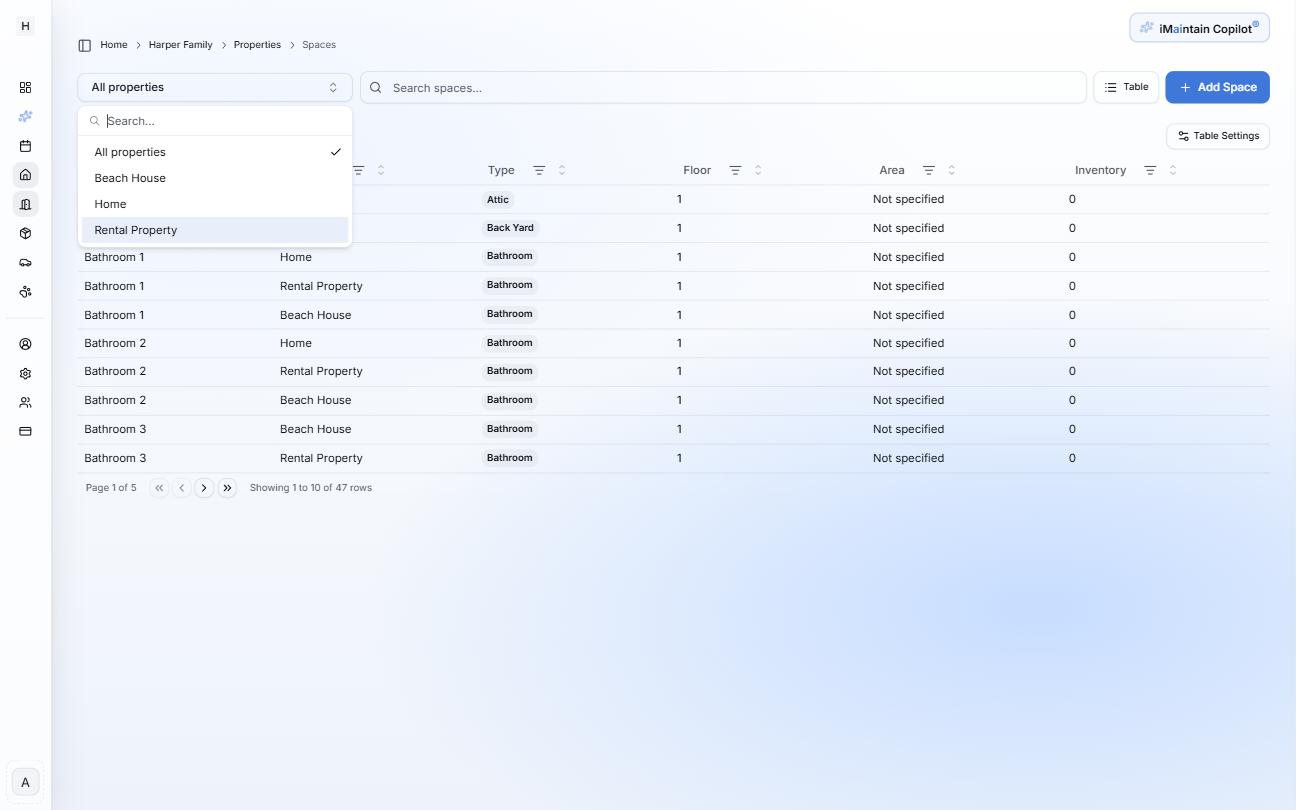
Task: Open the Type column filter
Action: [x=539, y=170]
